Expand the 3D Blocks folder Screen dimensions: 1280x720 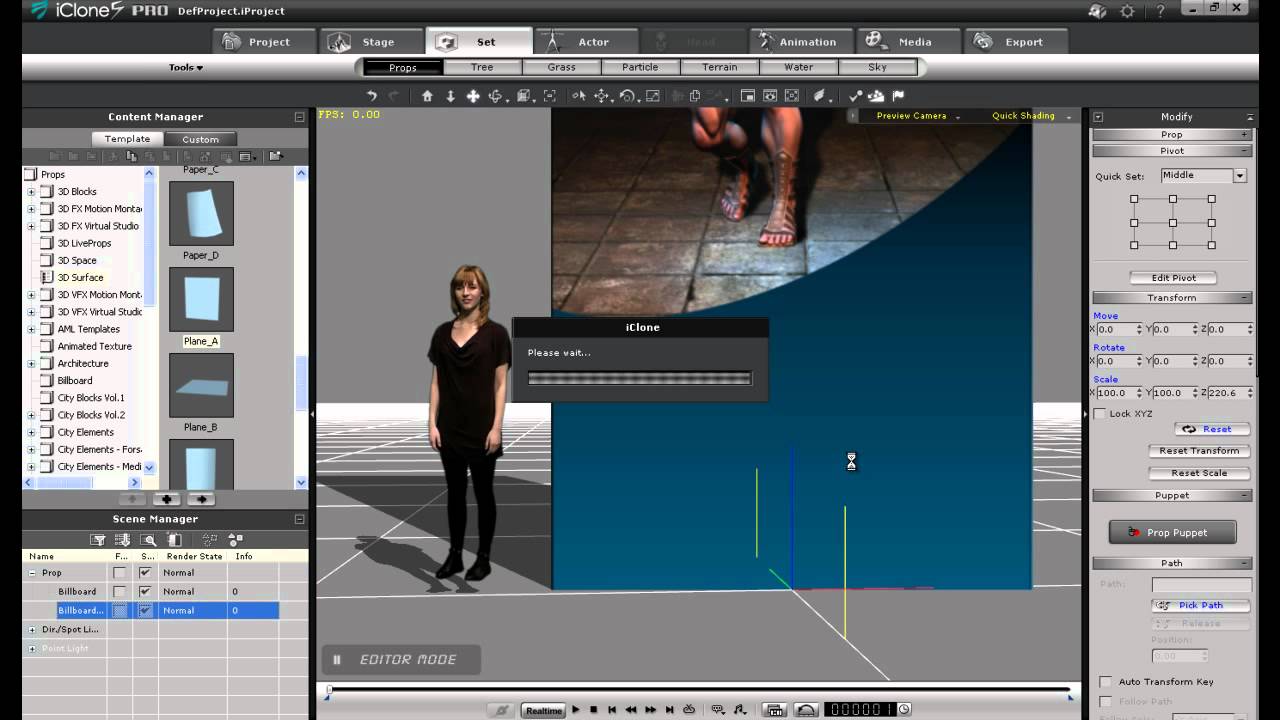tap(31, 192)
